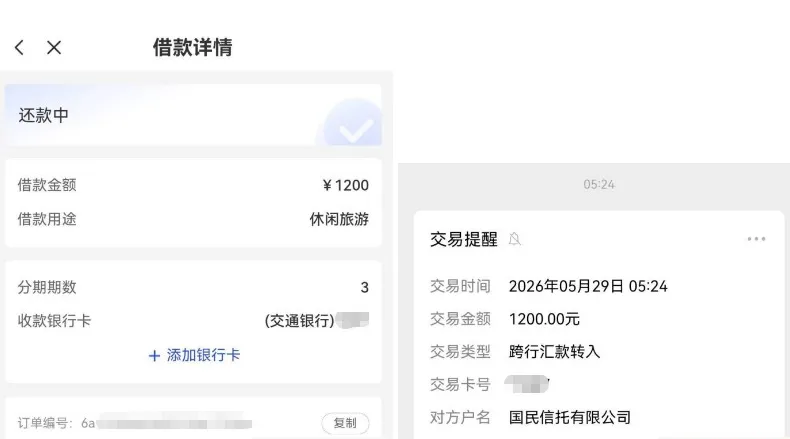Copy the order number with 复制 button
This screenshot has height=439, width=790.
(x=345, y=423)
